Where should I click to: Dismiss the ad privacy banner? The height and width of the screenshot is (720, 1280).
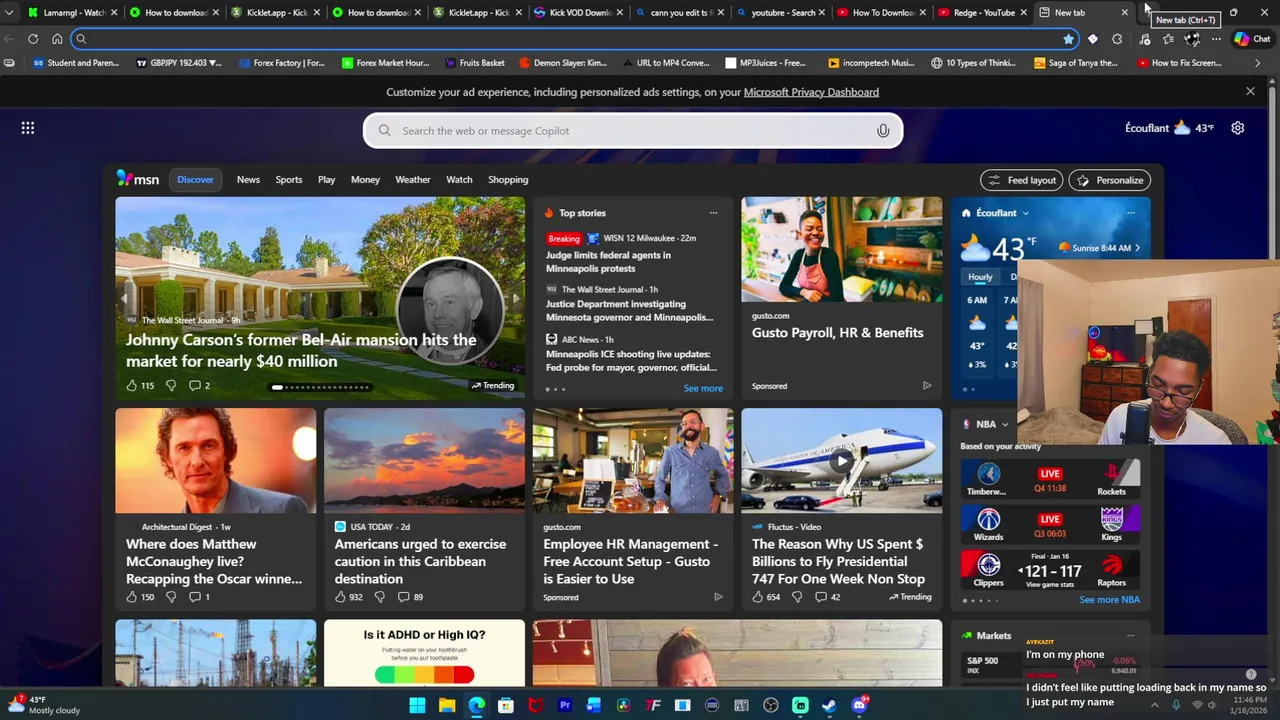(x=1250, y=92)
